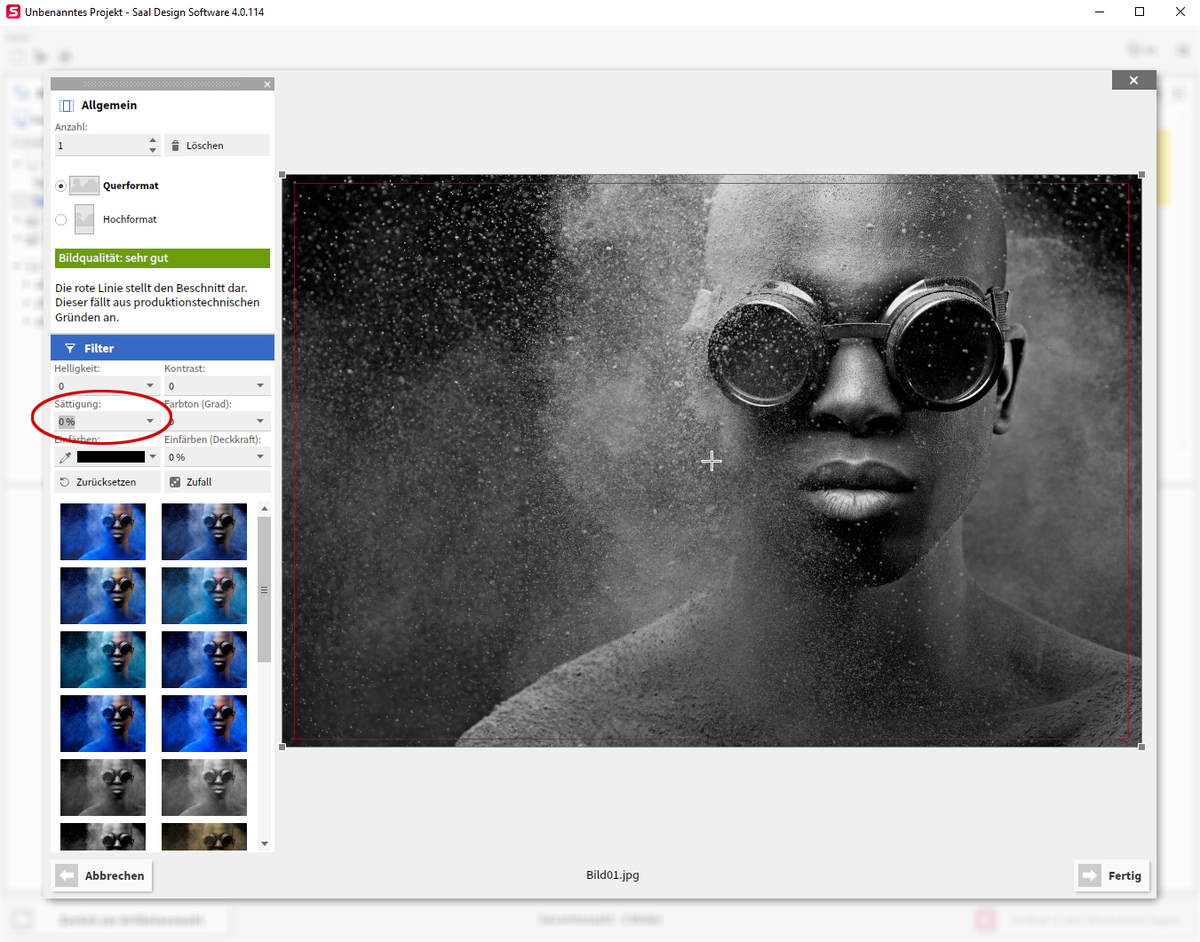Image resolution: width=1200 pixels, height=942 pixels.
Task: Open the black Einfärben color swatch
Action: [x=111, y=457]
